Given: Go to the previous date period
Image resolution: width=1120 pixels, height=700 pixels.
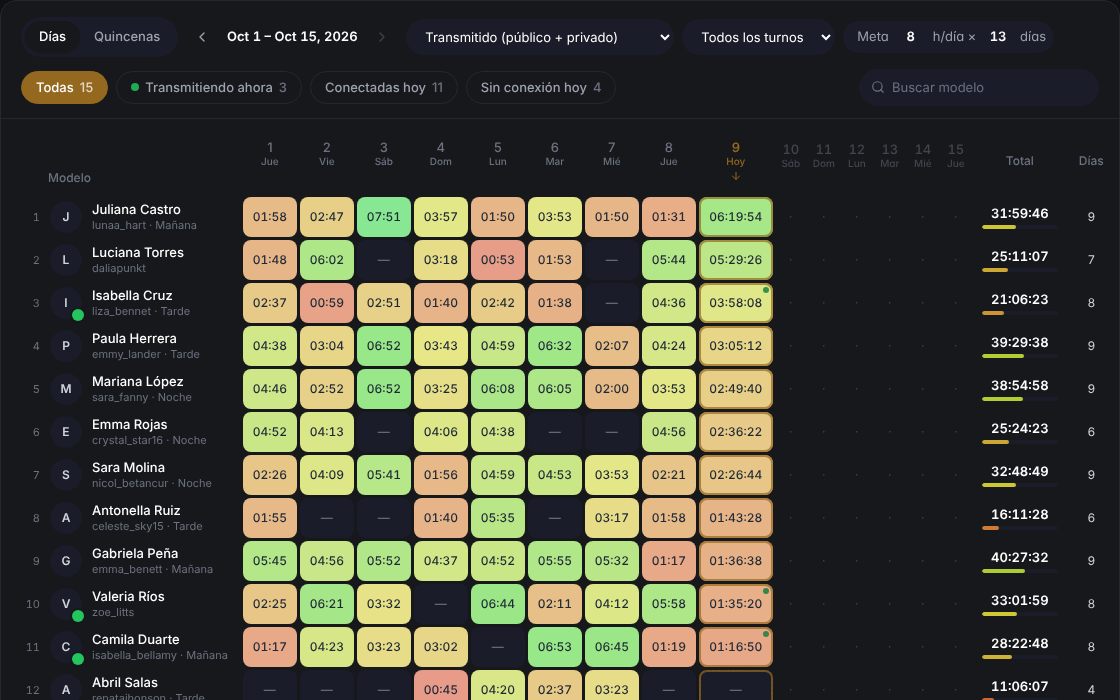Looking at the screenshot, I should tap(202, 37).
